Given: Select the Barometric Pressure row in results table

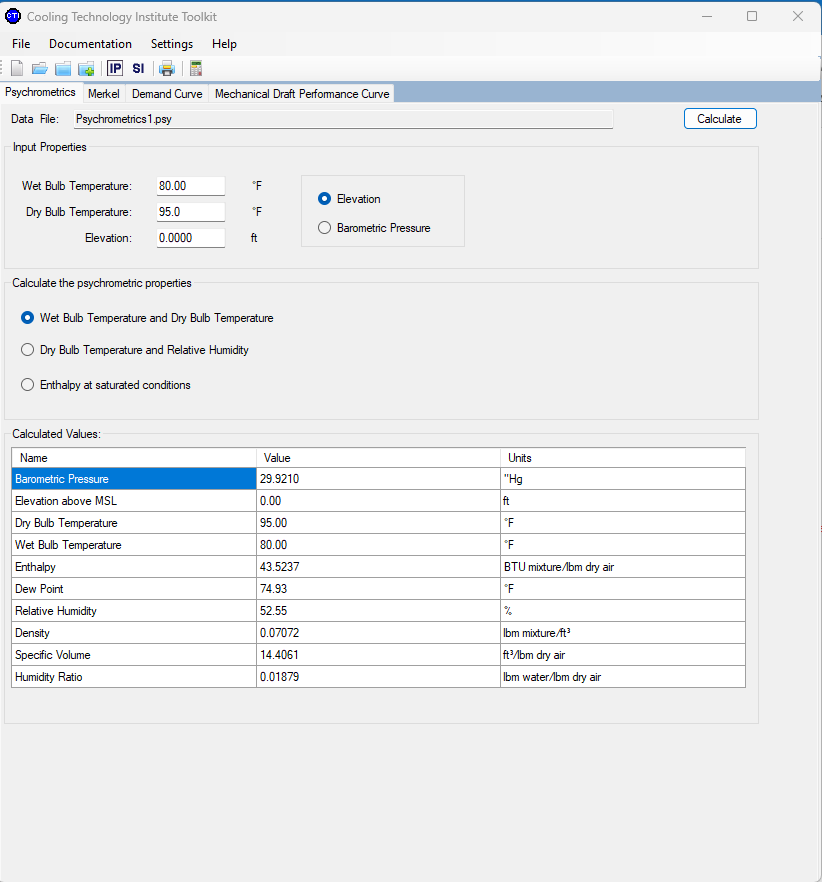Looking at the screenshot, I should click(x=134, y=479).
